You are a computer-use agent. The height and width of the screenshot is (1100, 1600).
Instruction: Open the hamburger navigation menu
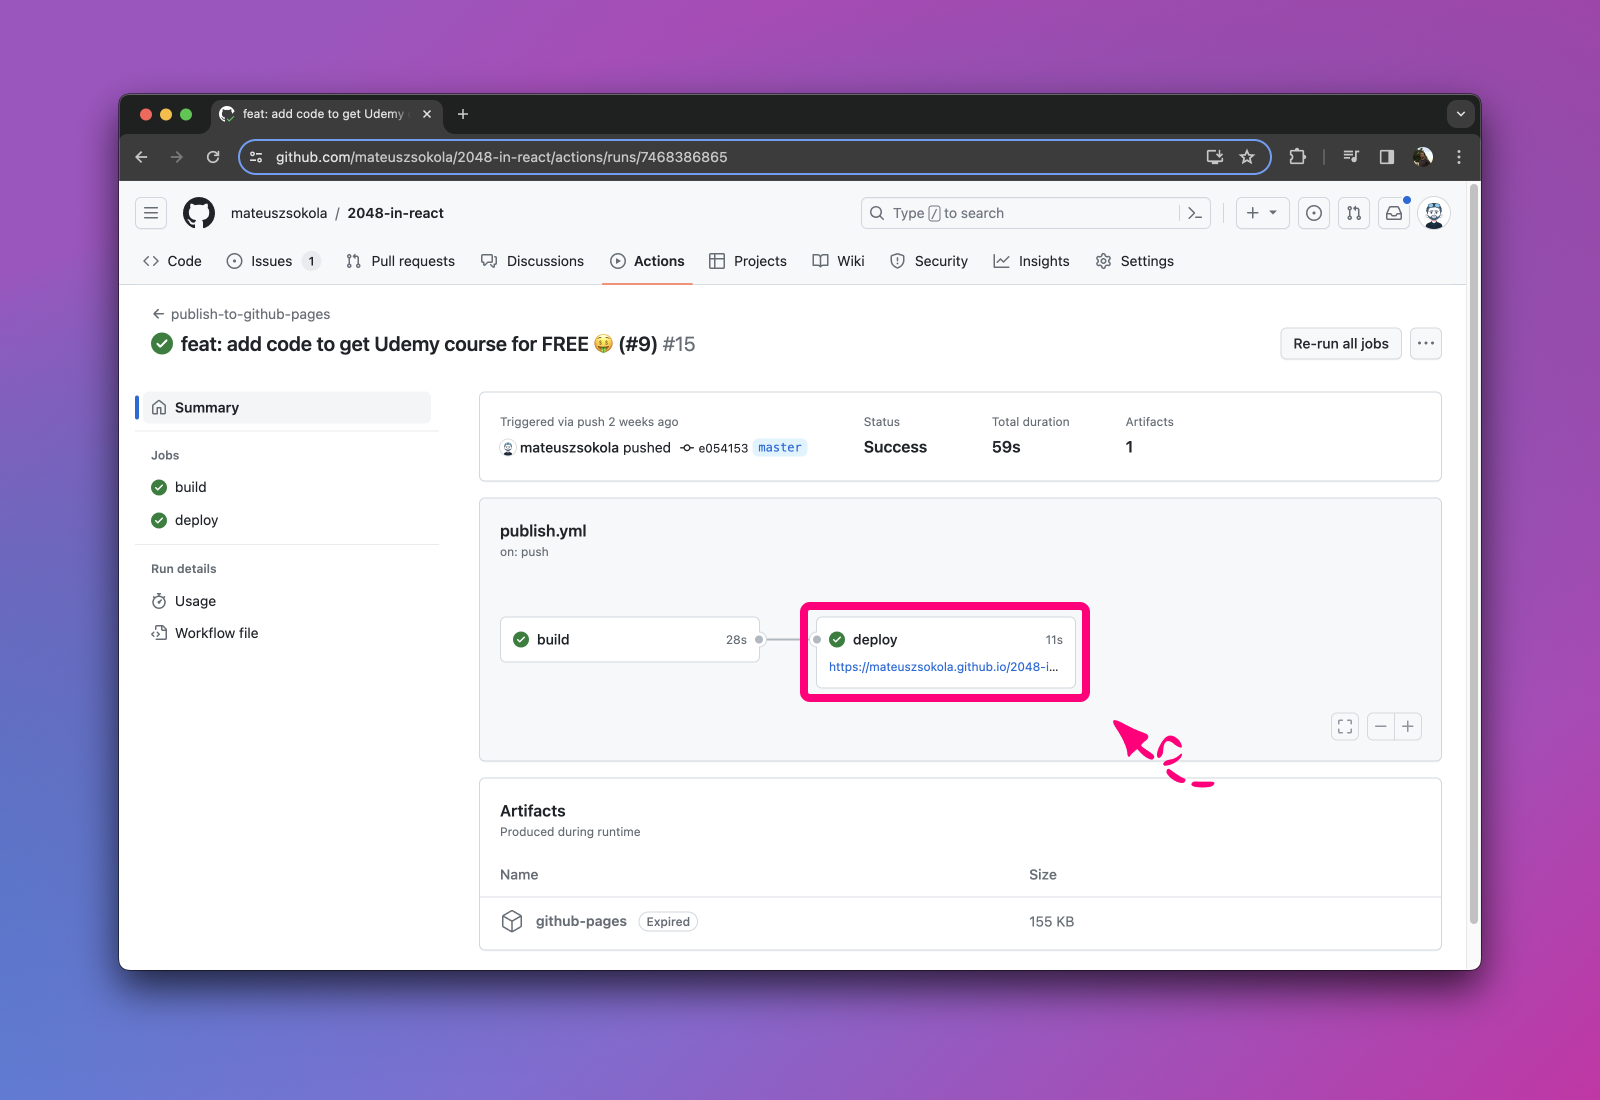(x=151, y=213)
